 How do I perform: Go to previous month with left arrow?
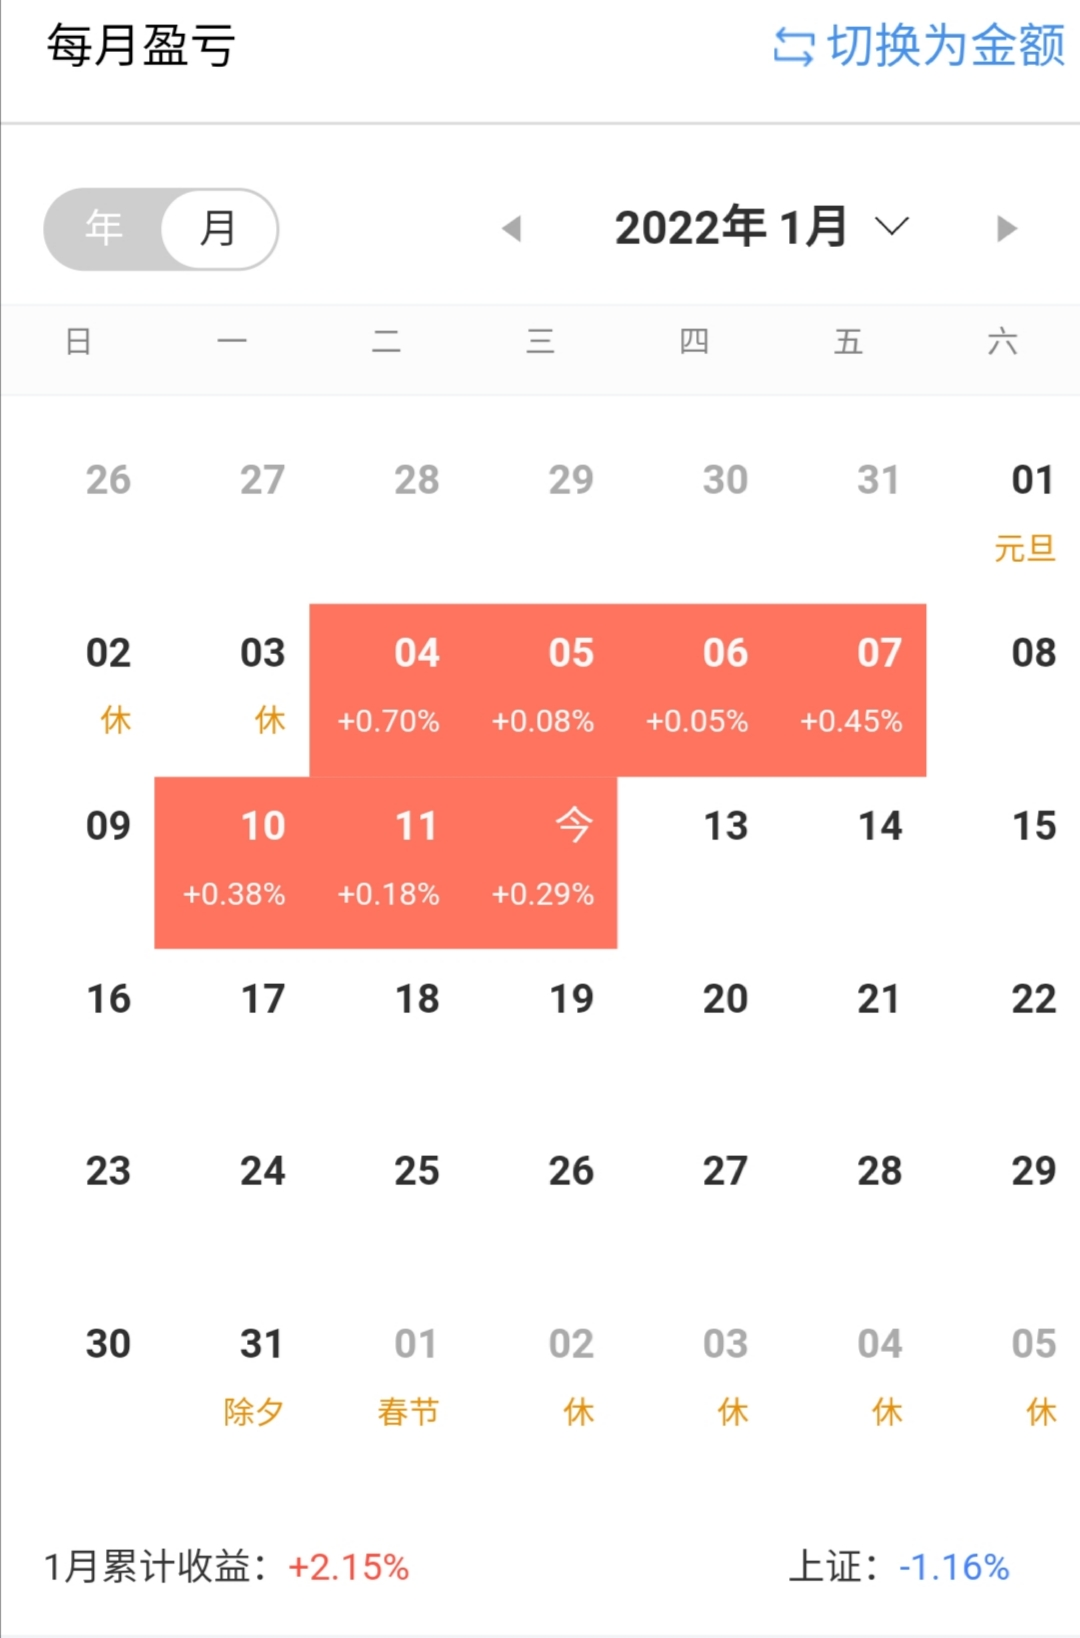[x=512, y=229]
